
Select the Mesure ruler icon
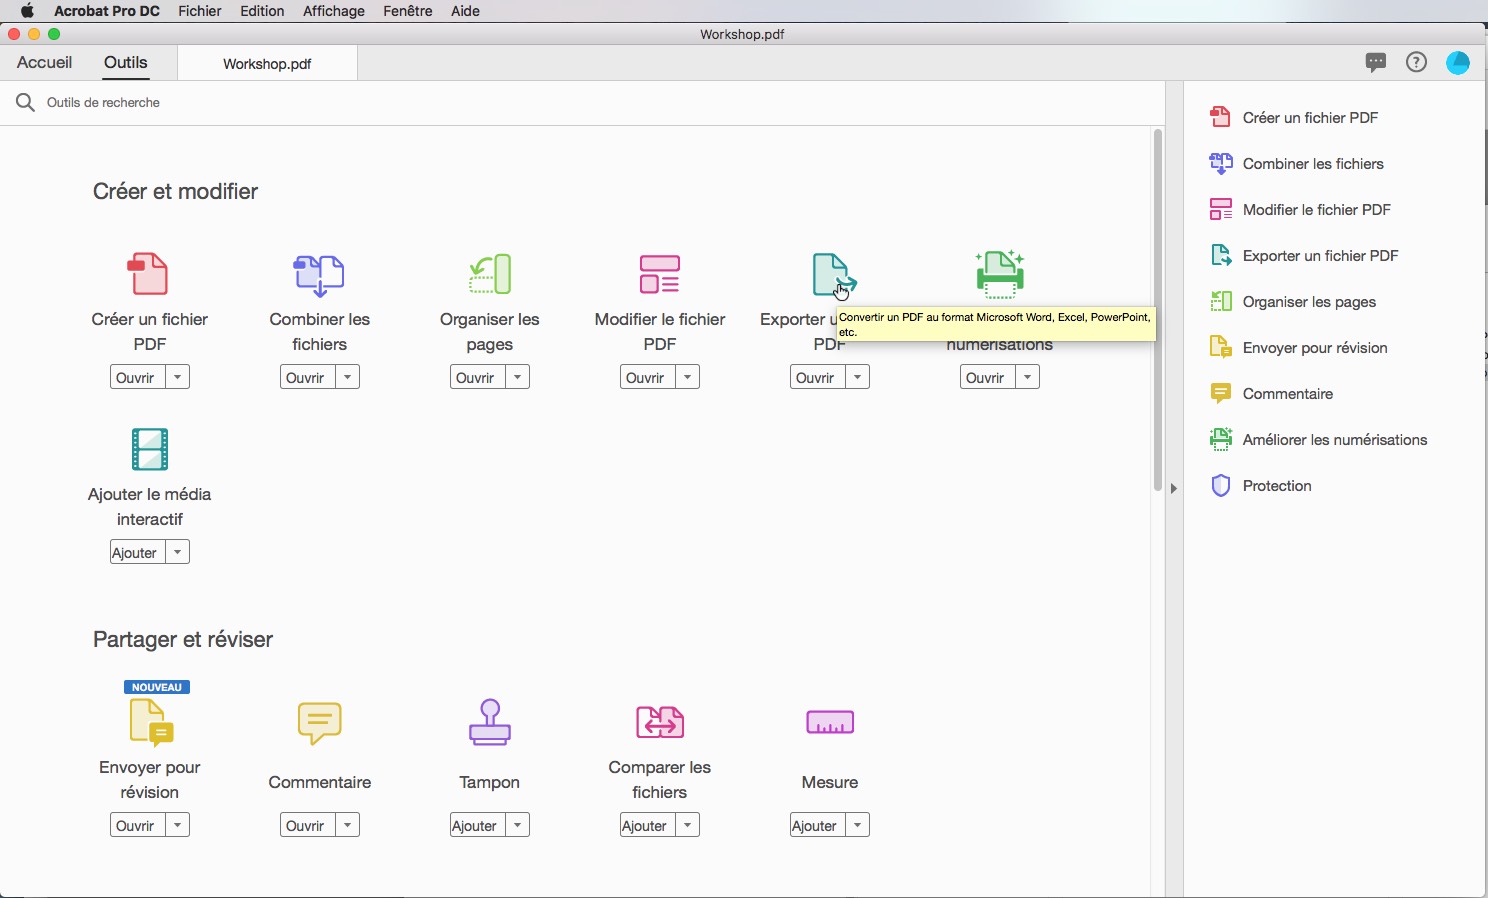[830, 722]
